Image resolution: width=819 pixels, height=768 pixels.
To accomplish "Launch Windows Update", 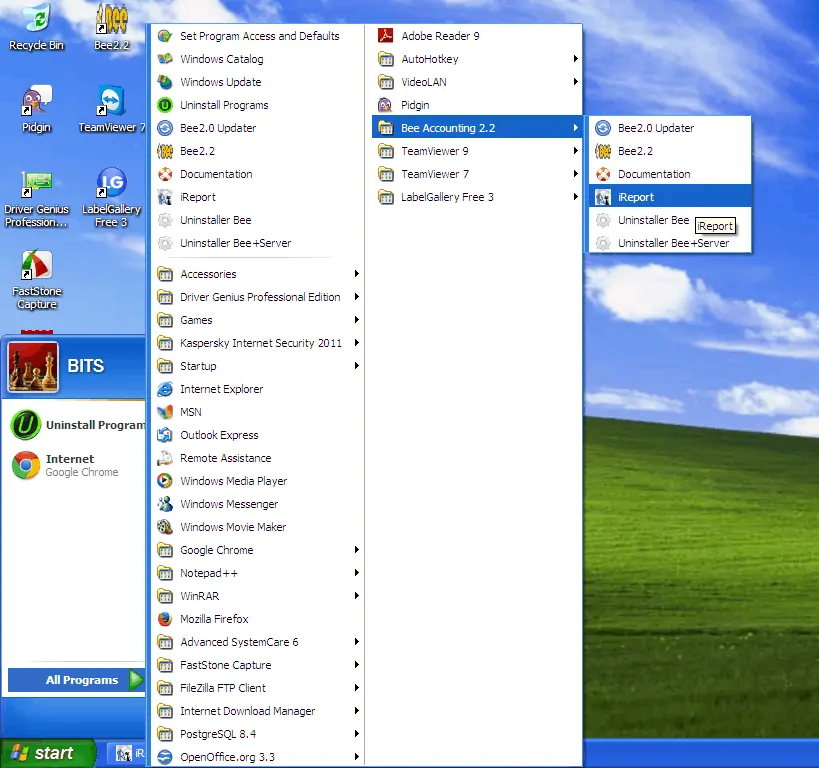I will pos(257,82).
